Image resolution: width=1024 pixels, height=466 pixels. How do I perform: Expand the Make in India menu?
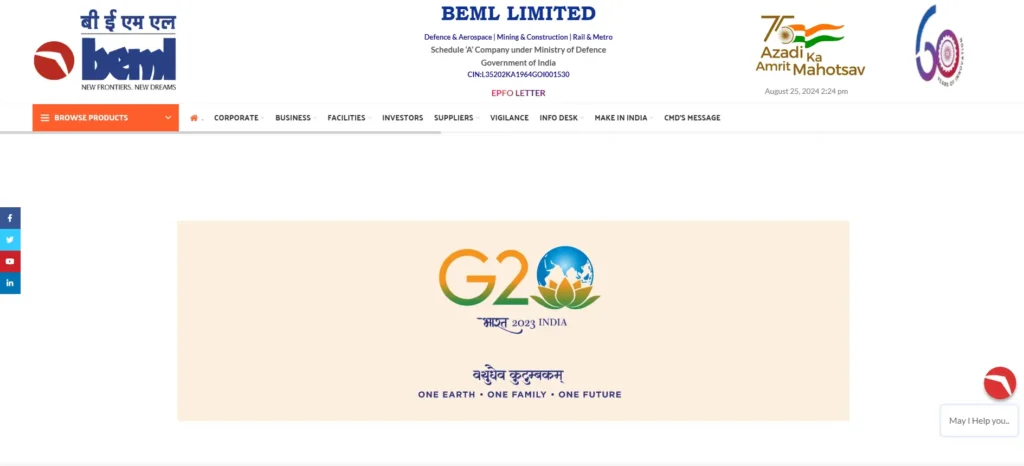pos(623,118)
